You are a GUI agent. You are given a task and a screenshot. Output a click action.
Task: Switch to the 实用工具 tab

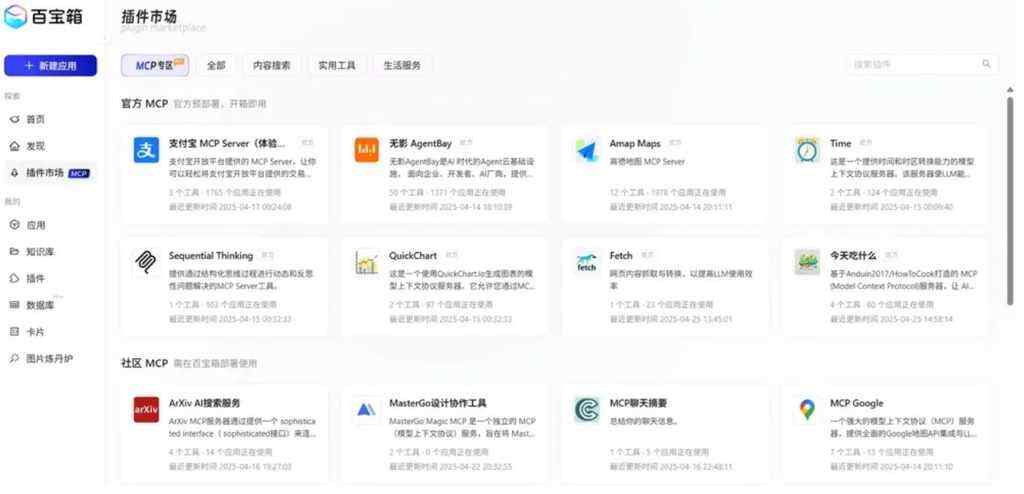pyautogui.click(x=337, y=65)
